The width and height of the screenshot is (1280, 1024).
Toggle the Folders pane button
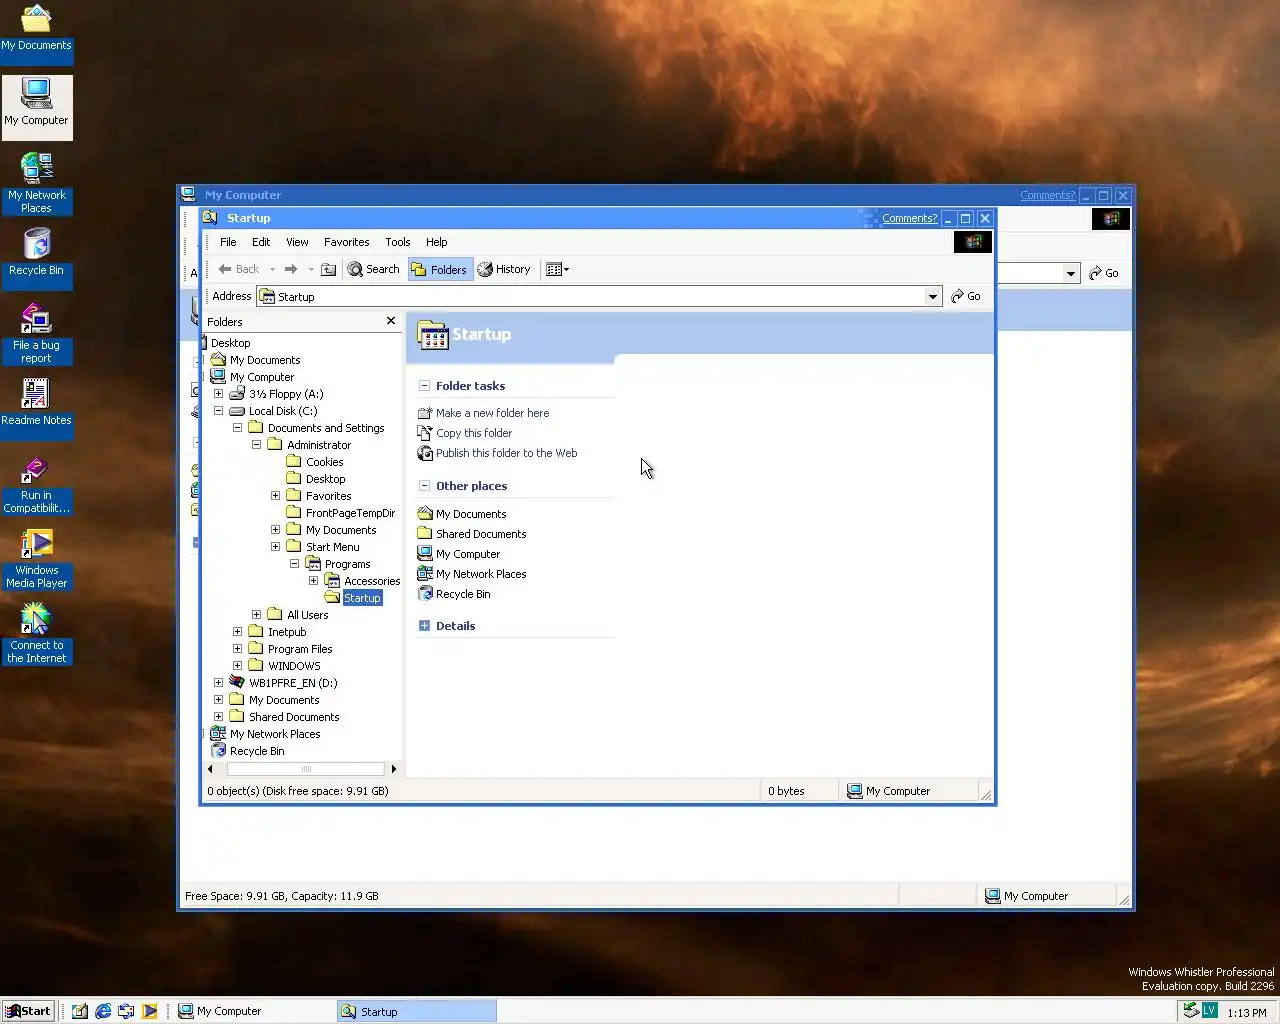[x=439, y=269]
